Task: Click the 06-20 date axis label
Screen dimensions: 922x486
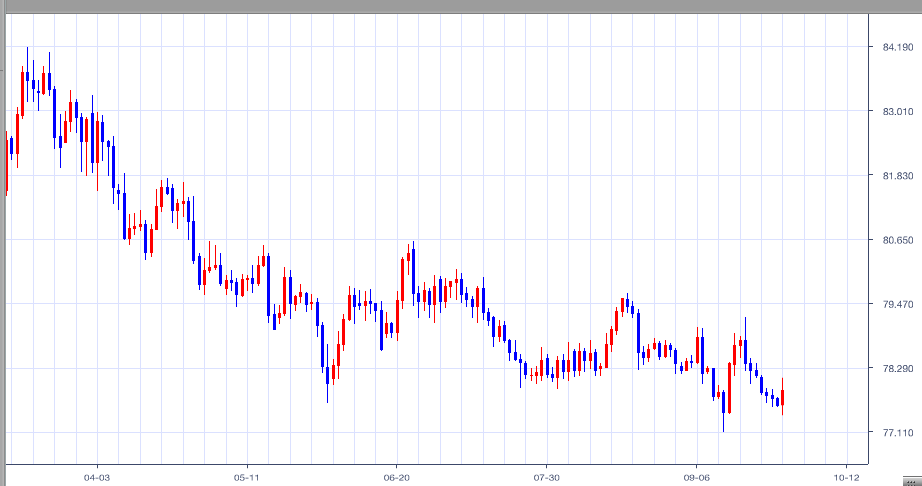Action: pos(397,477)
